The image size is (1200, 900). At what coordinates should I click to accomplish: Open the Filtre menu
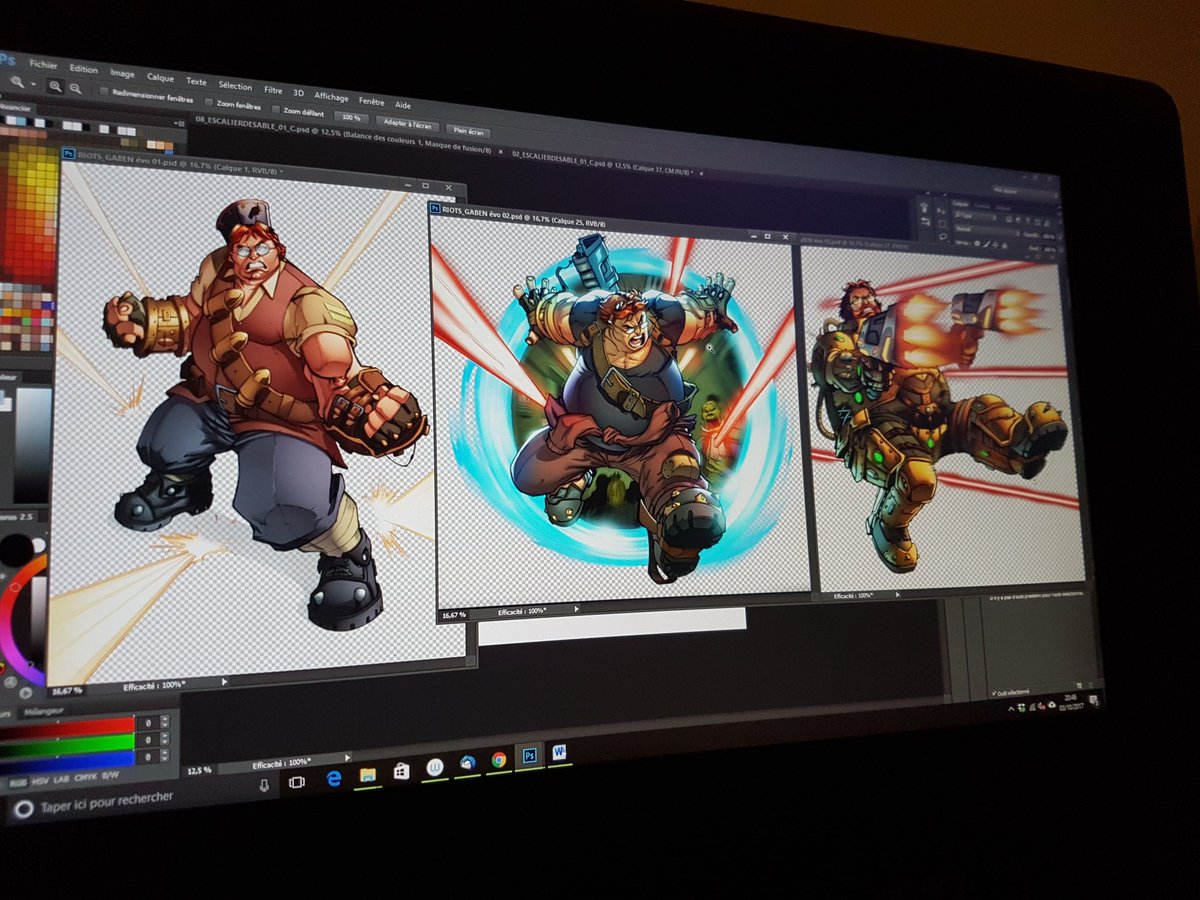click(273, 90)
